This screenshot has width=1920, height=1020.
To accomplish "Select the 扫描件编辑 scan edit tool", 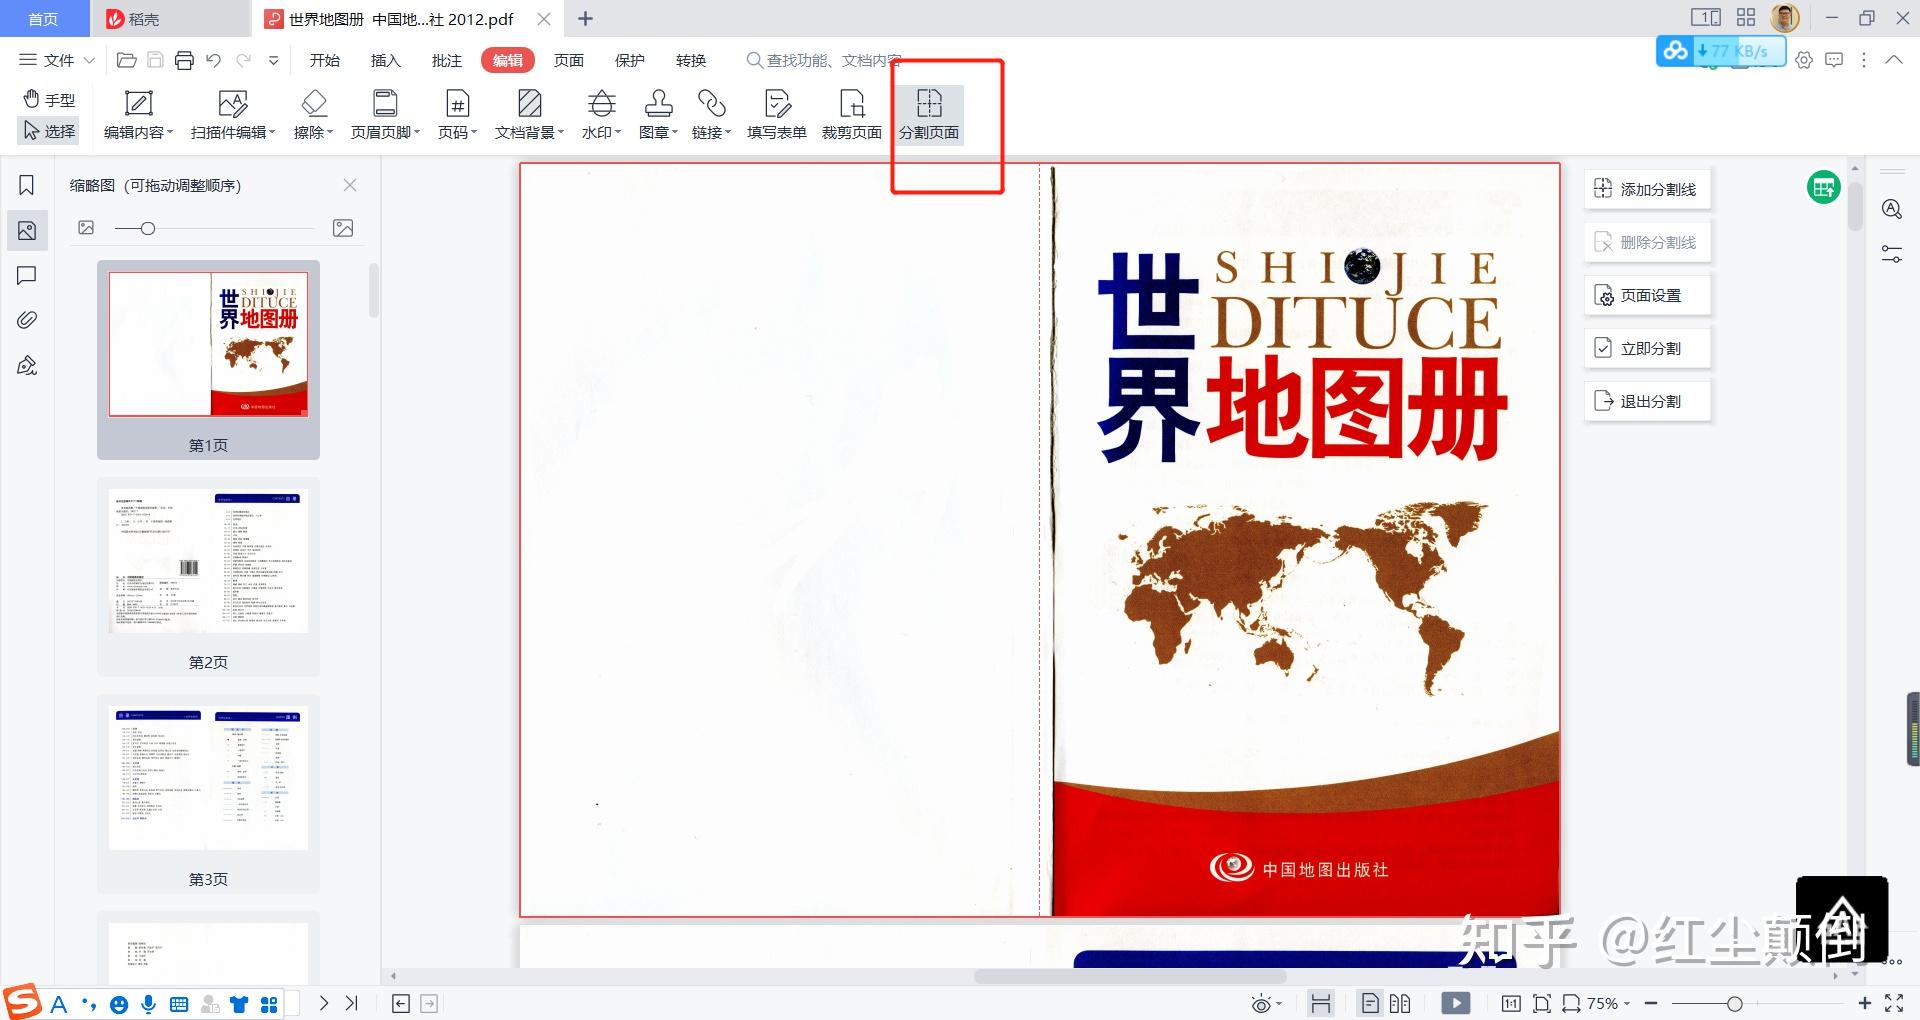I will (x=232, y=115).
